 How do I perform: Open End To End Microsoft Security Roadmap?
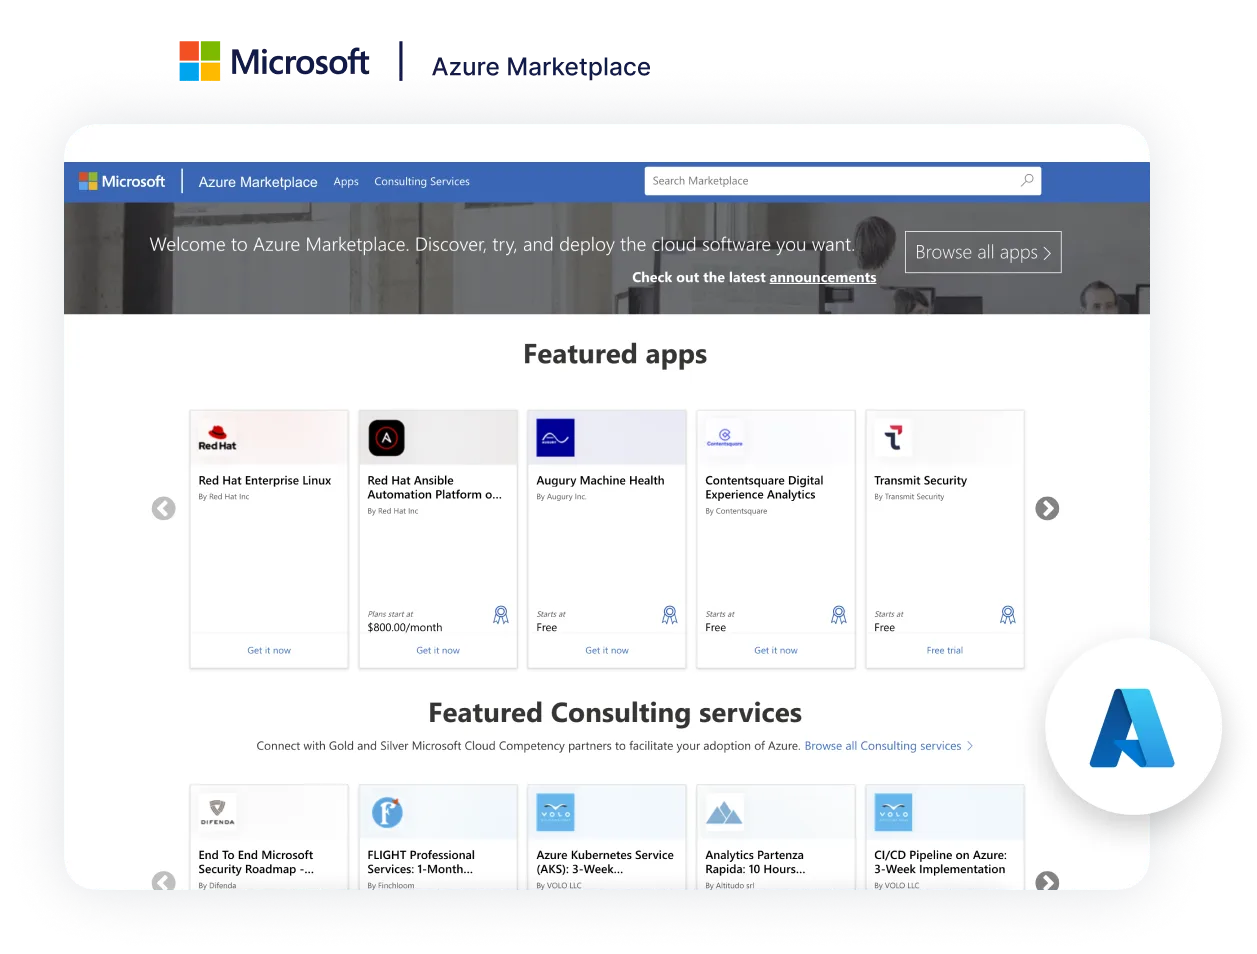pos(256,862)
